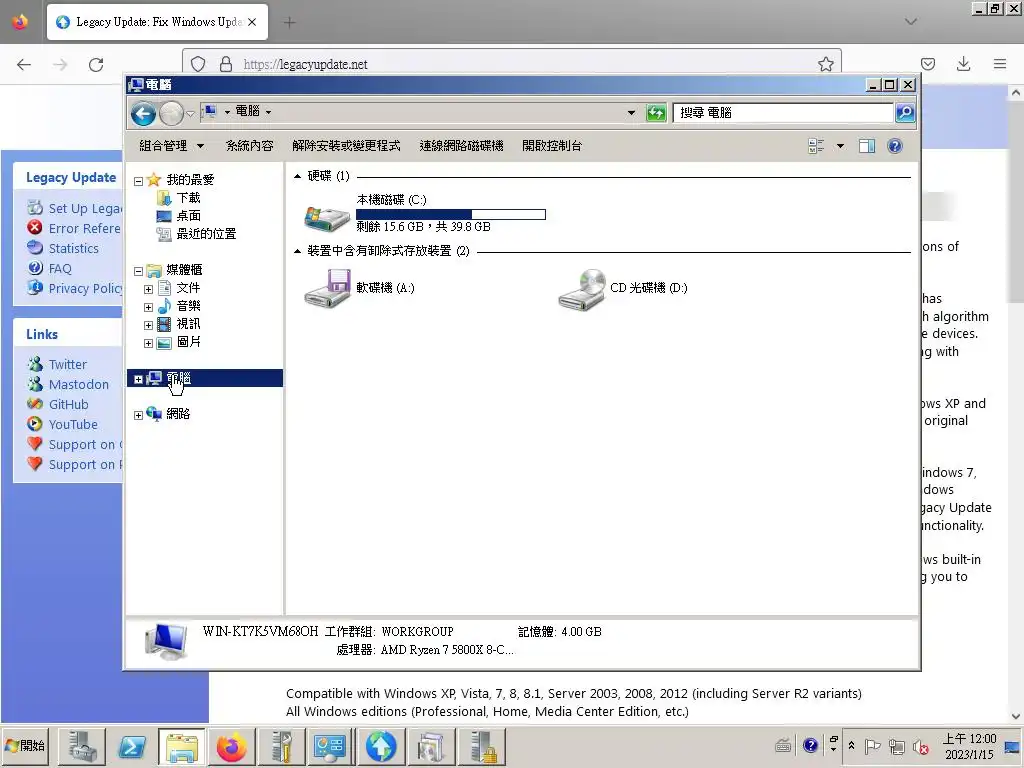Click the search magnifier in Explorer

[x=904, y=113]
